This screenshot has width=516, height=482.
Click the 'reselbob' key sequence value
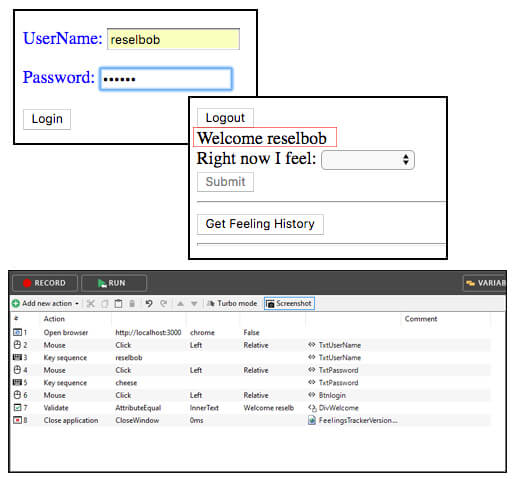point(129,358)
